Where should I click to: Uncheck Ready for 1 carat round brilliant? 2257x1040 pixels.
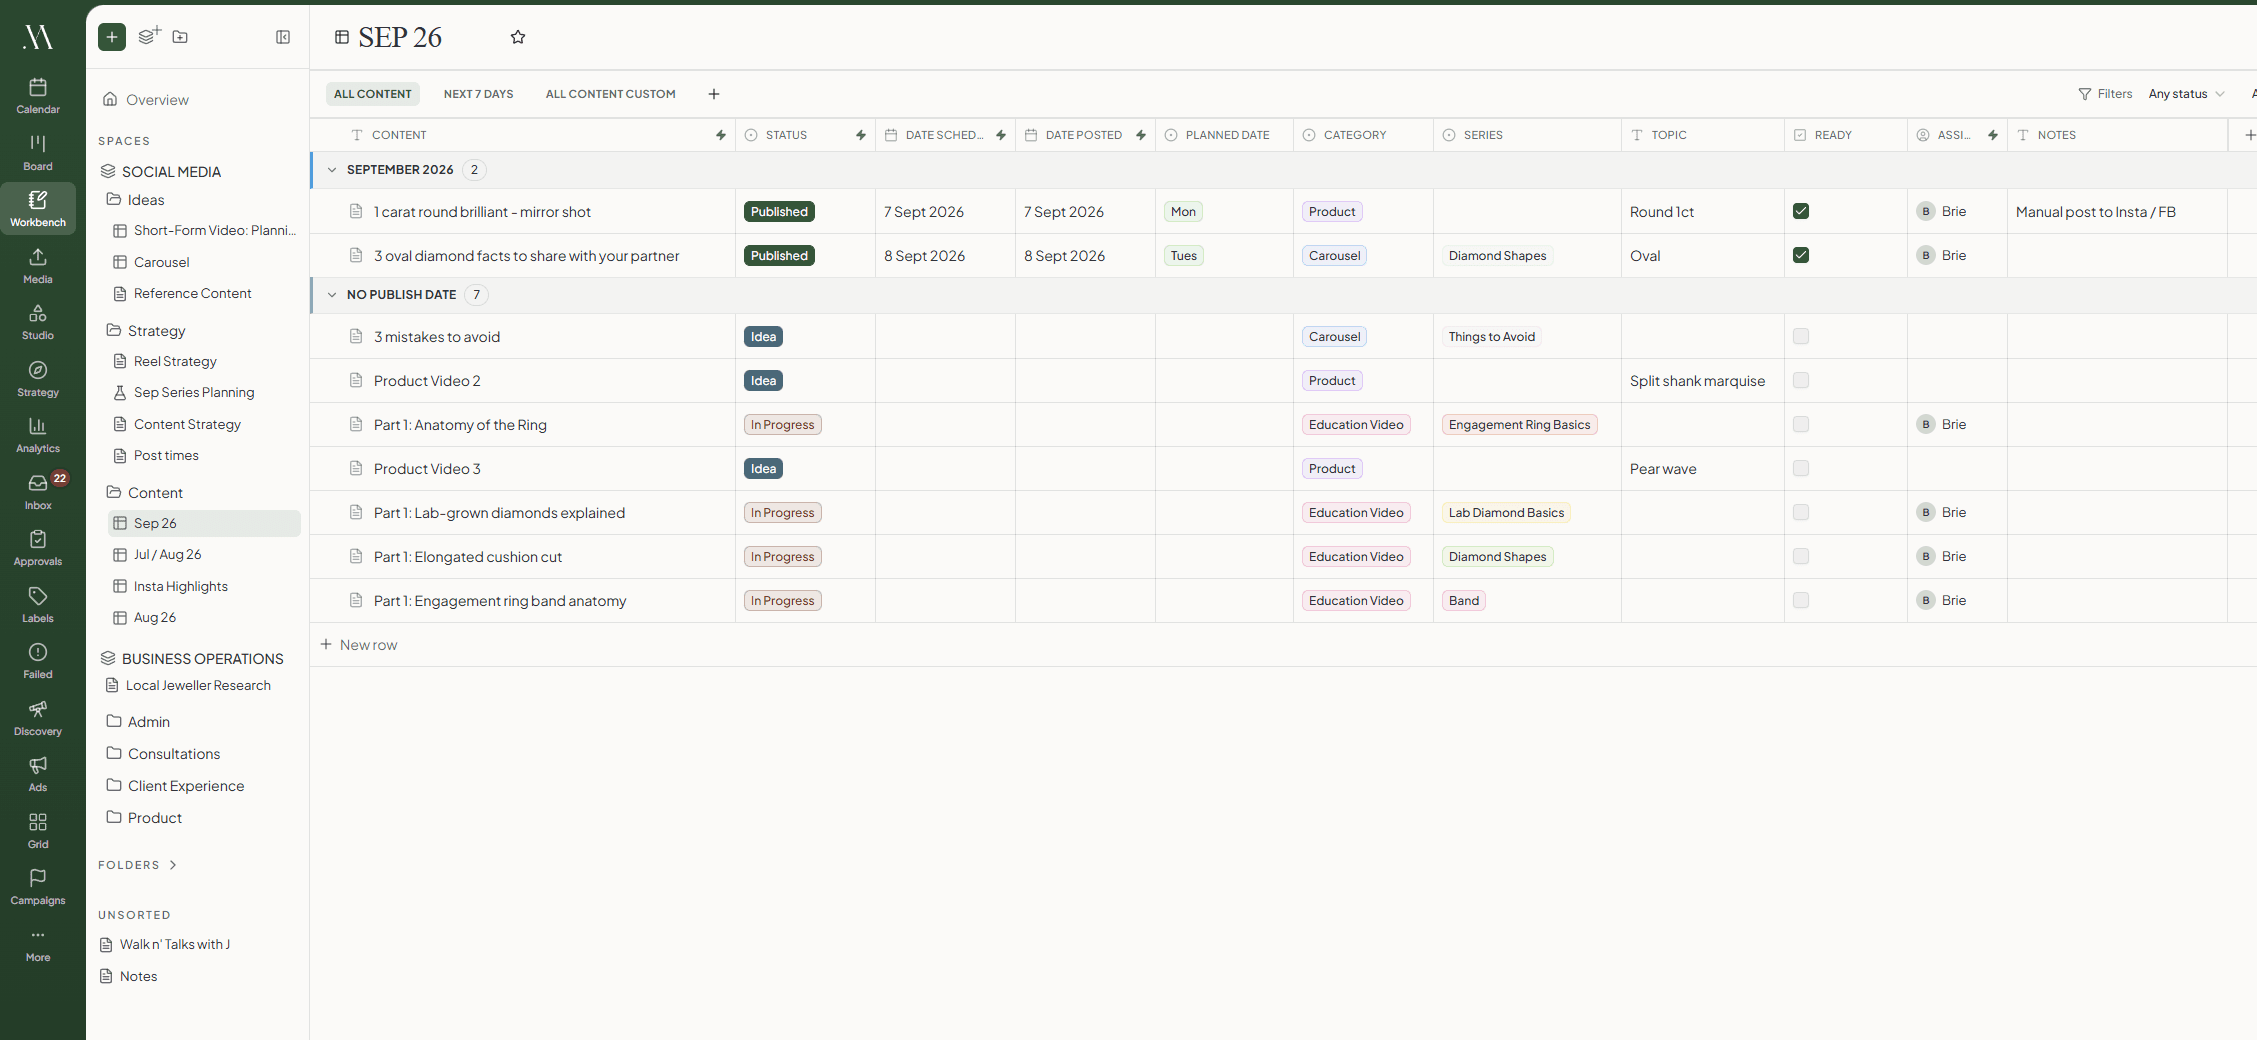1801,211
